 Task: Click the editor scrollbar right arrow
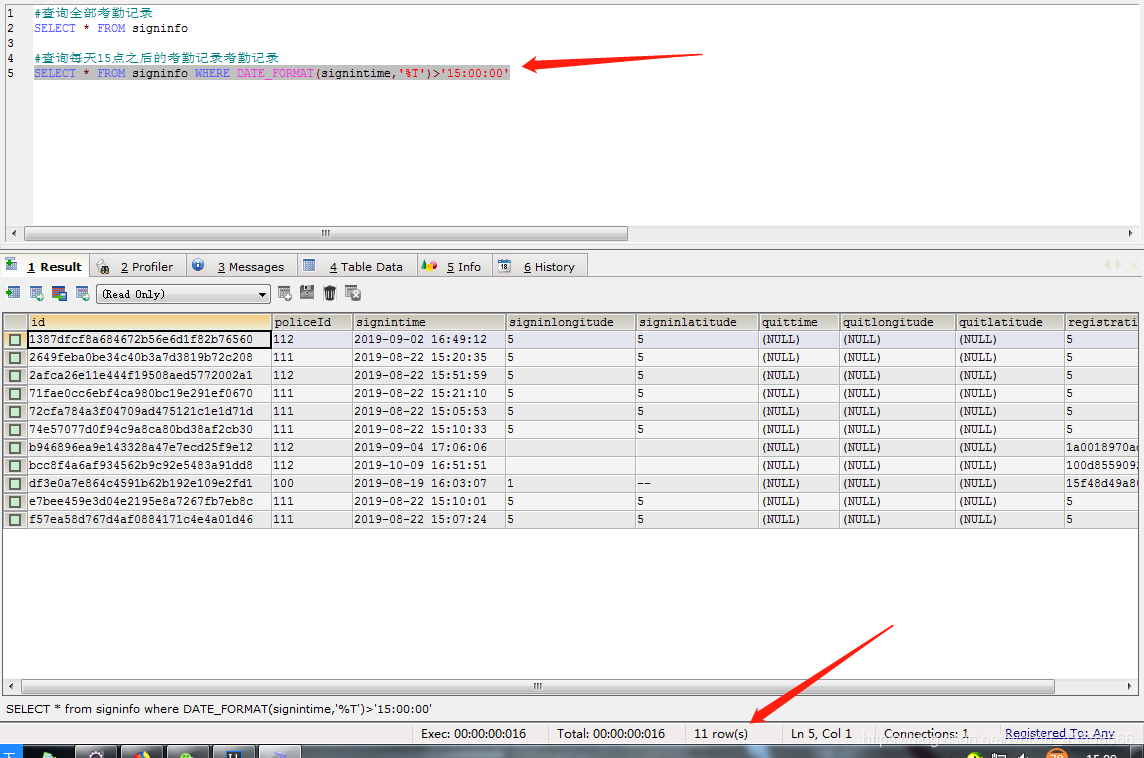coord(1130,233)
